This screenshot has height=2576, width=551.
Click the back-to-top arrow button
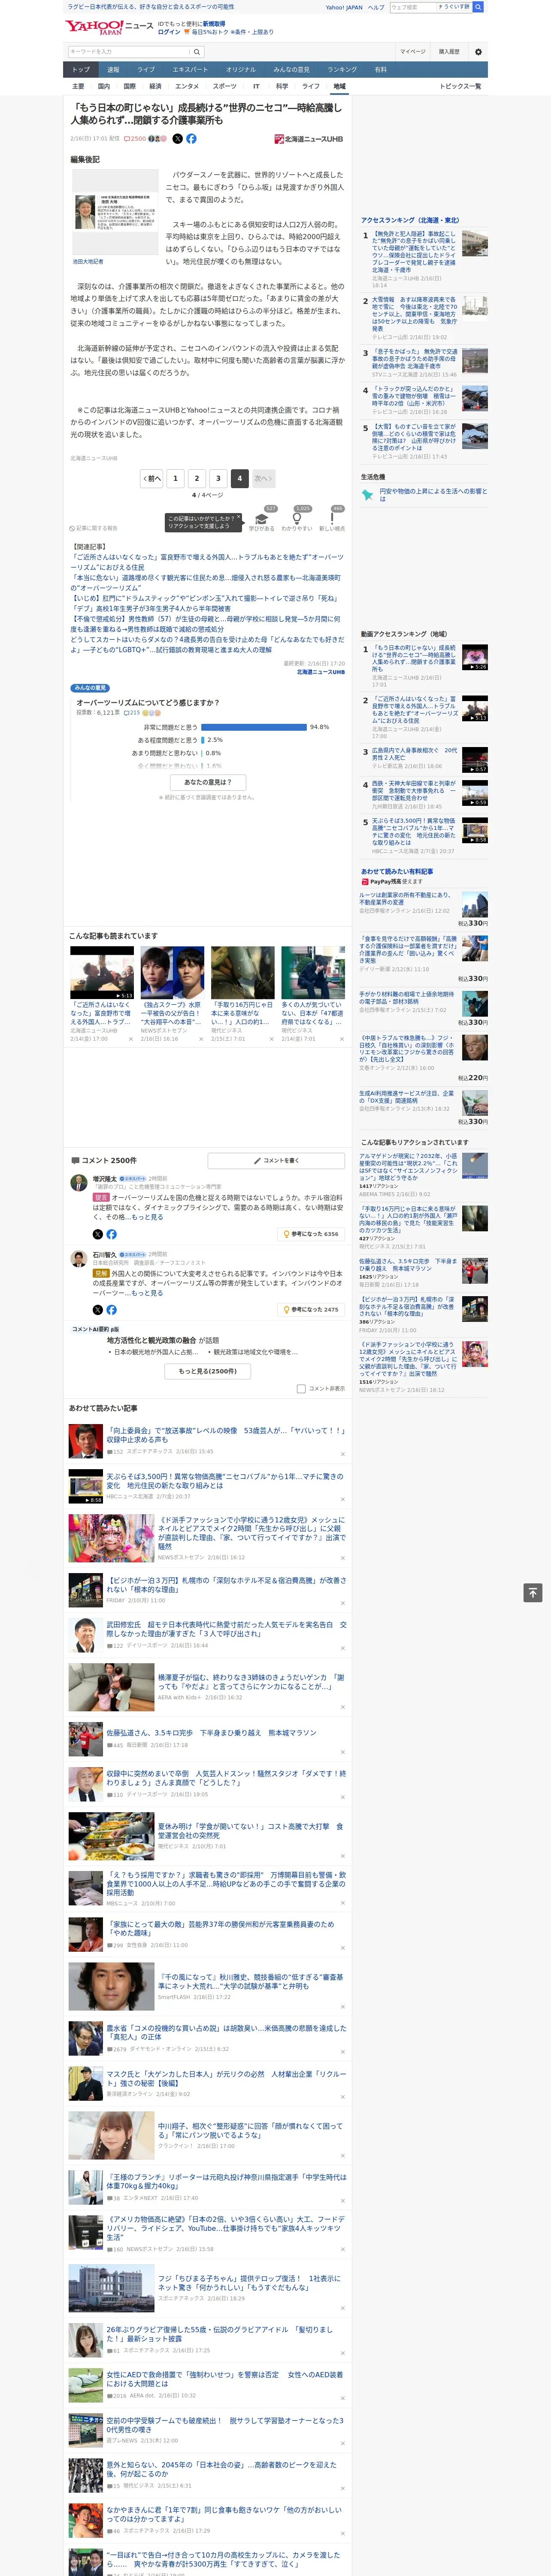point(533,1593)
